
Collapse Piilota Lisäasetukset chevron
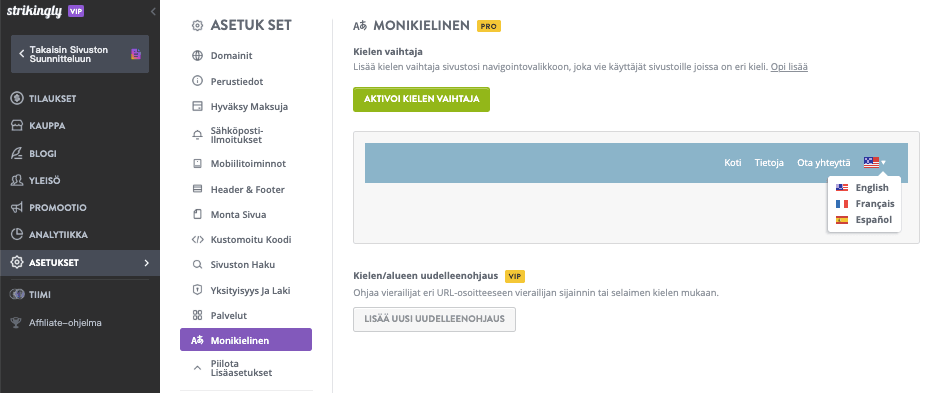click(x=198, y=369)
